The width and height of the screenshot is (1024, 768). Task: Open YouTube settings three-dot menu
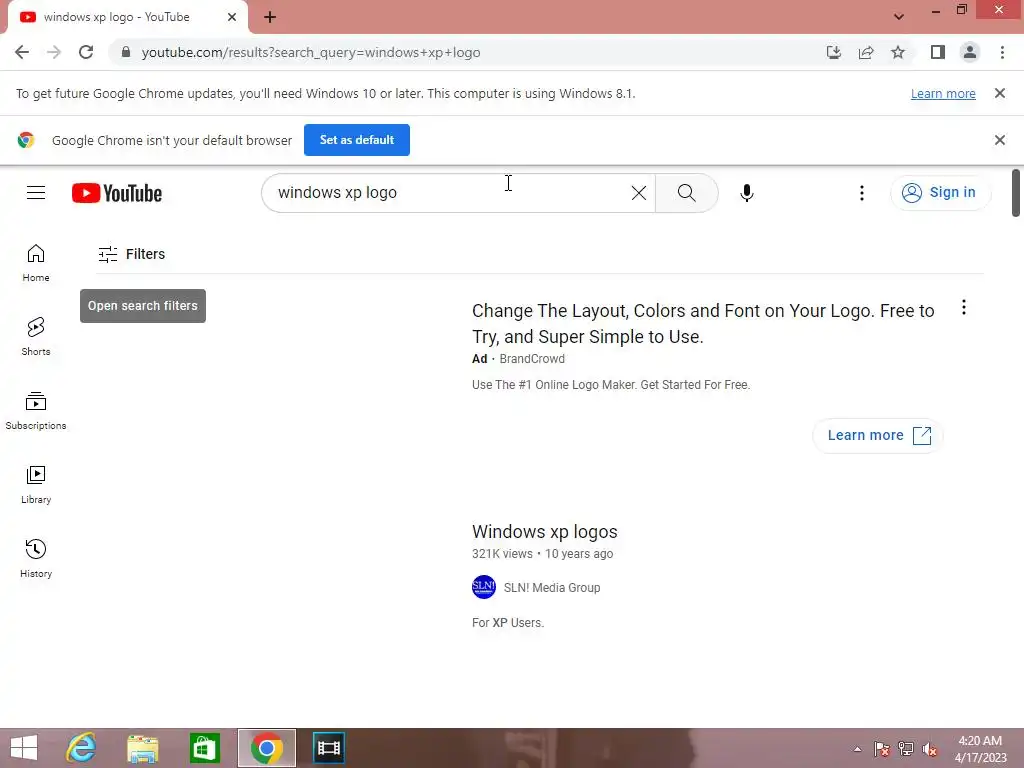click(x=861, y=193)
